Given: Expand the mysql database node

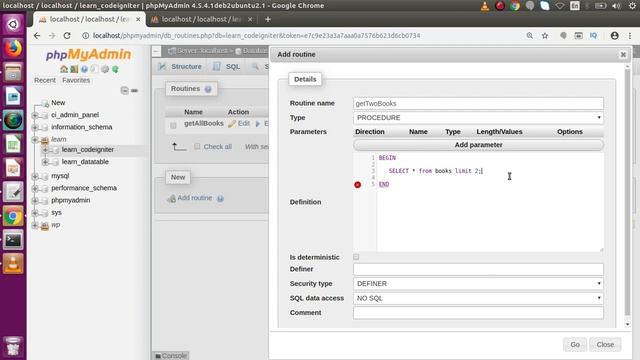Looking at the screenshot, I should (35, 176).
